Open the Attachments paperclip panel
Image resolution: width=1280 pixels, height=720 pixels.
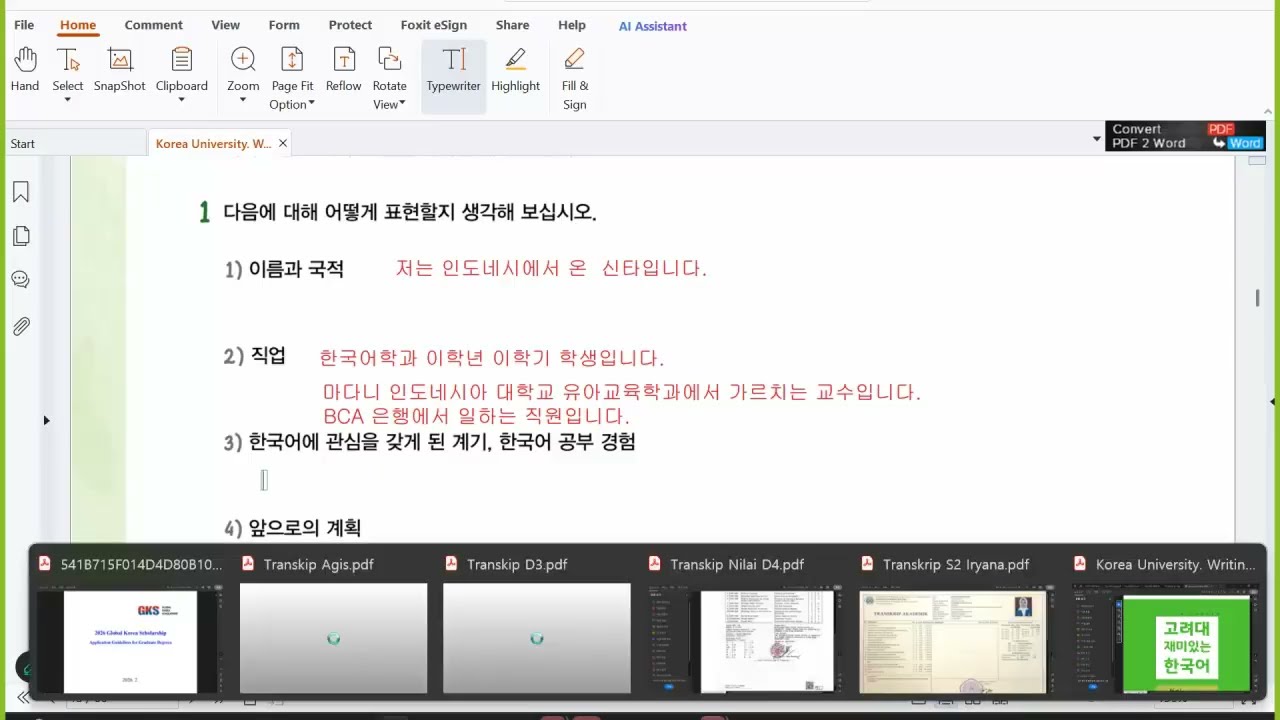[x=20, y=326]
